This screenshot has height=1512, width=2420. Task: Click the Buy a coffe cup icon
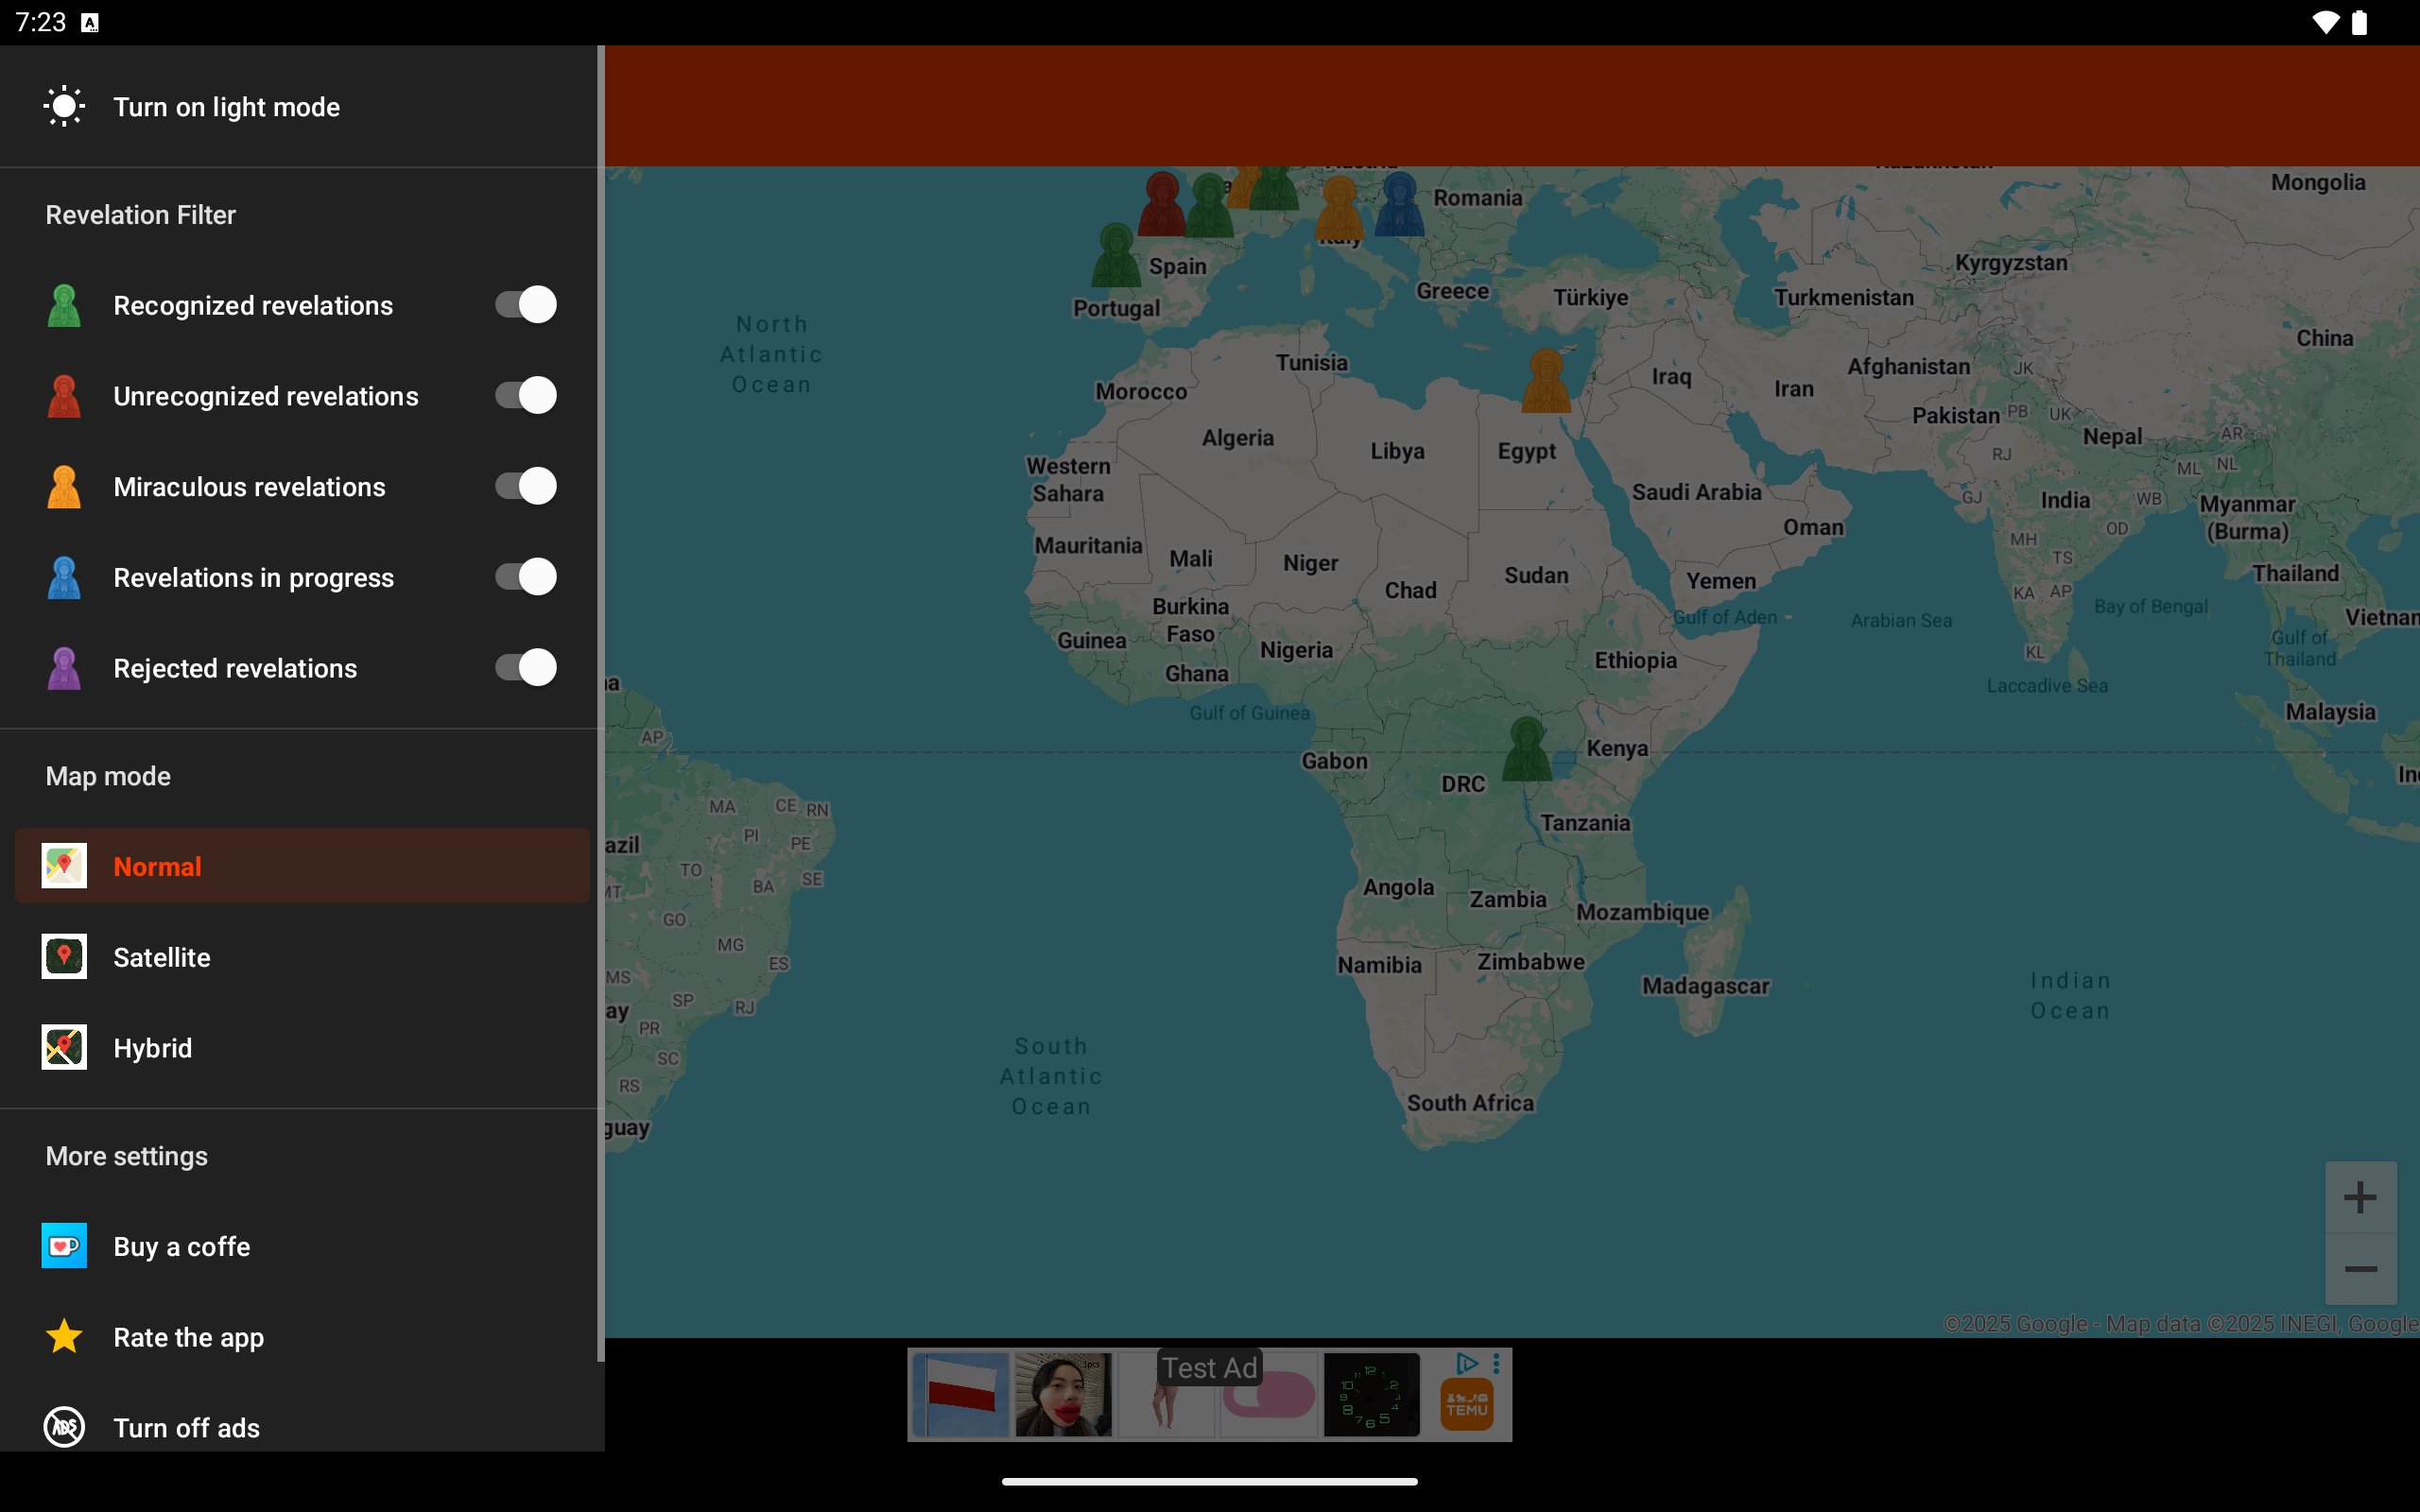click(x=64, y=1246)
